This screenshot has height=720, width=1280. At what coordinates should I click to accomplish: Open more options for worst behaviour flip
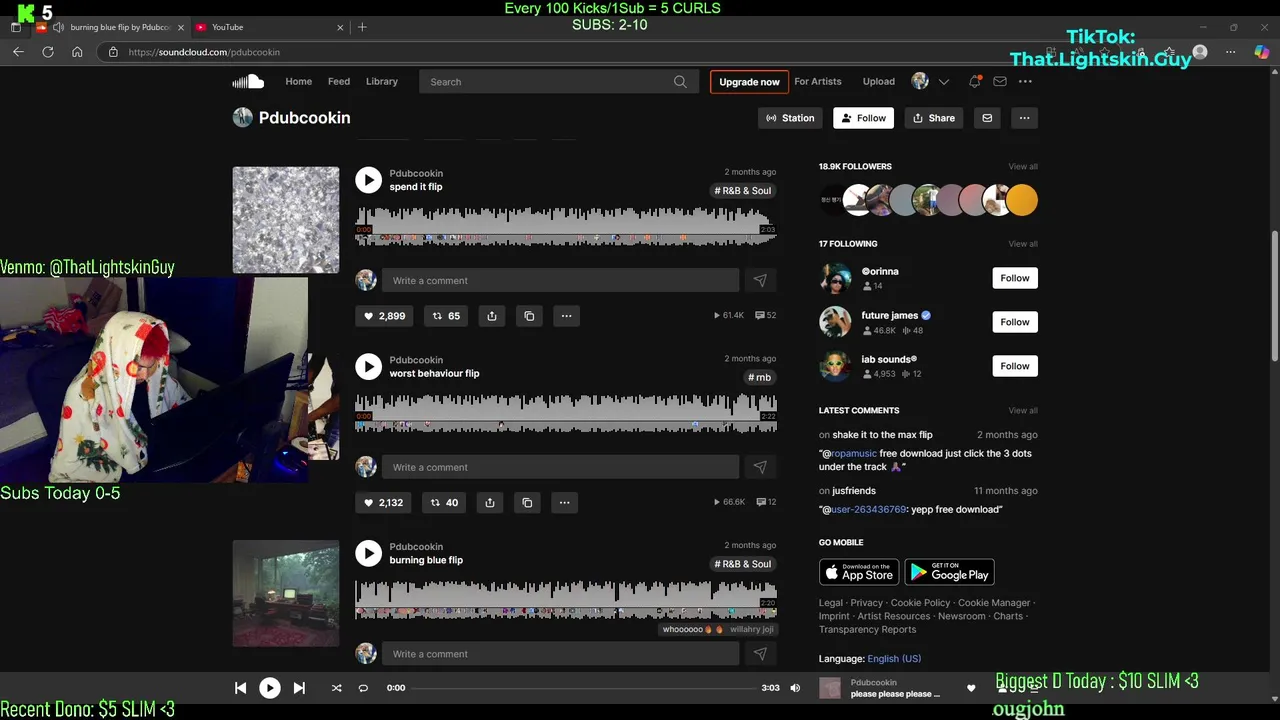(564, 503)
